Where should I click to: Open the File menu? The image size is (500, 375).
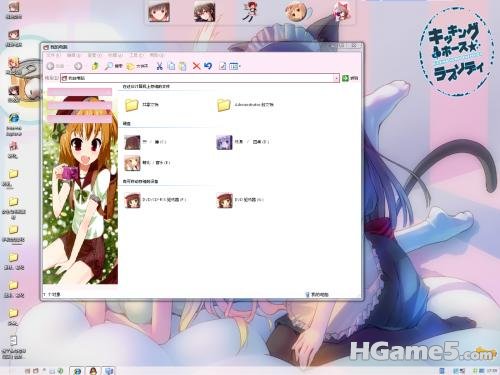pyautogui.click(x=53, y=55)
